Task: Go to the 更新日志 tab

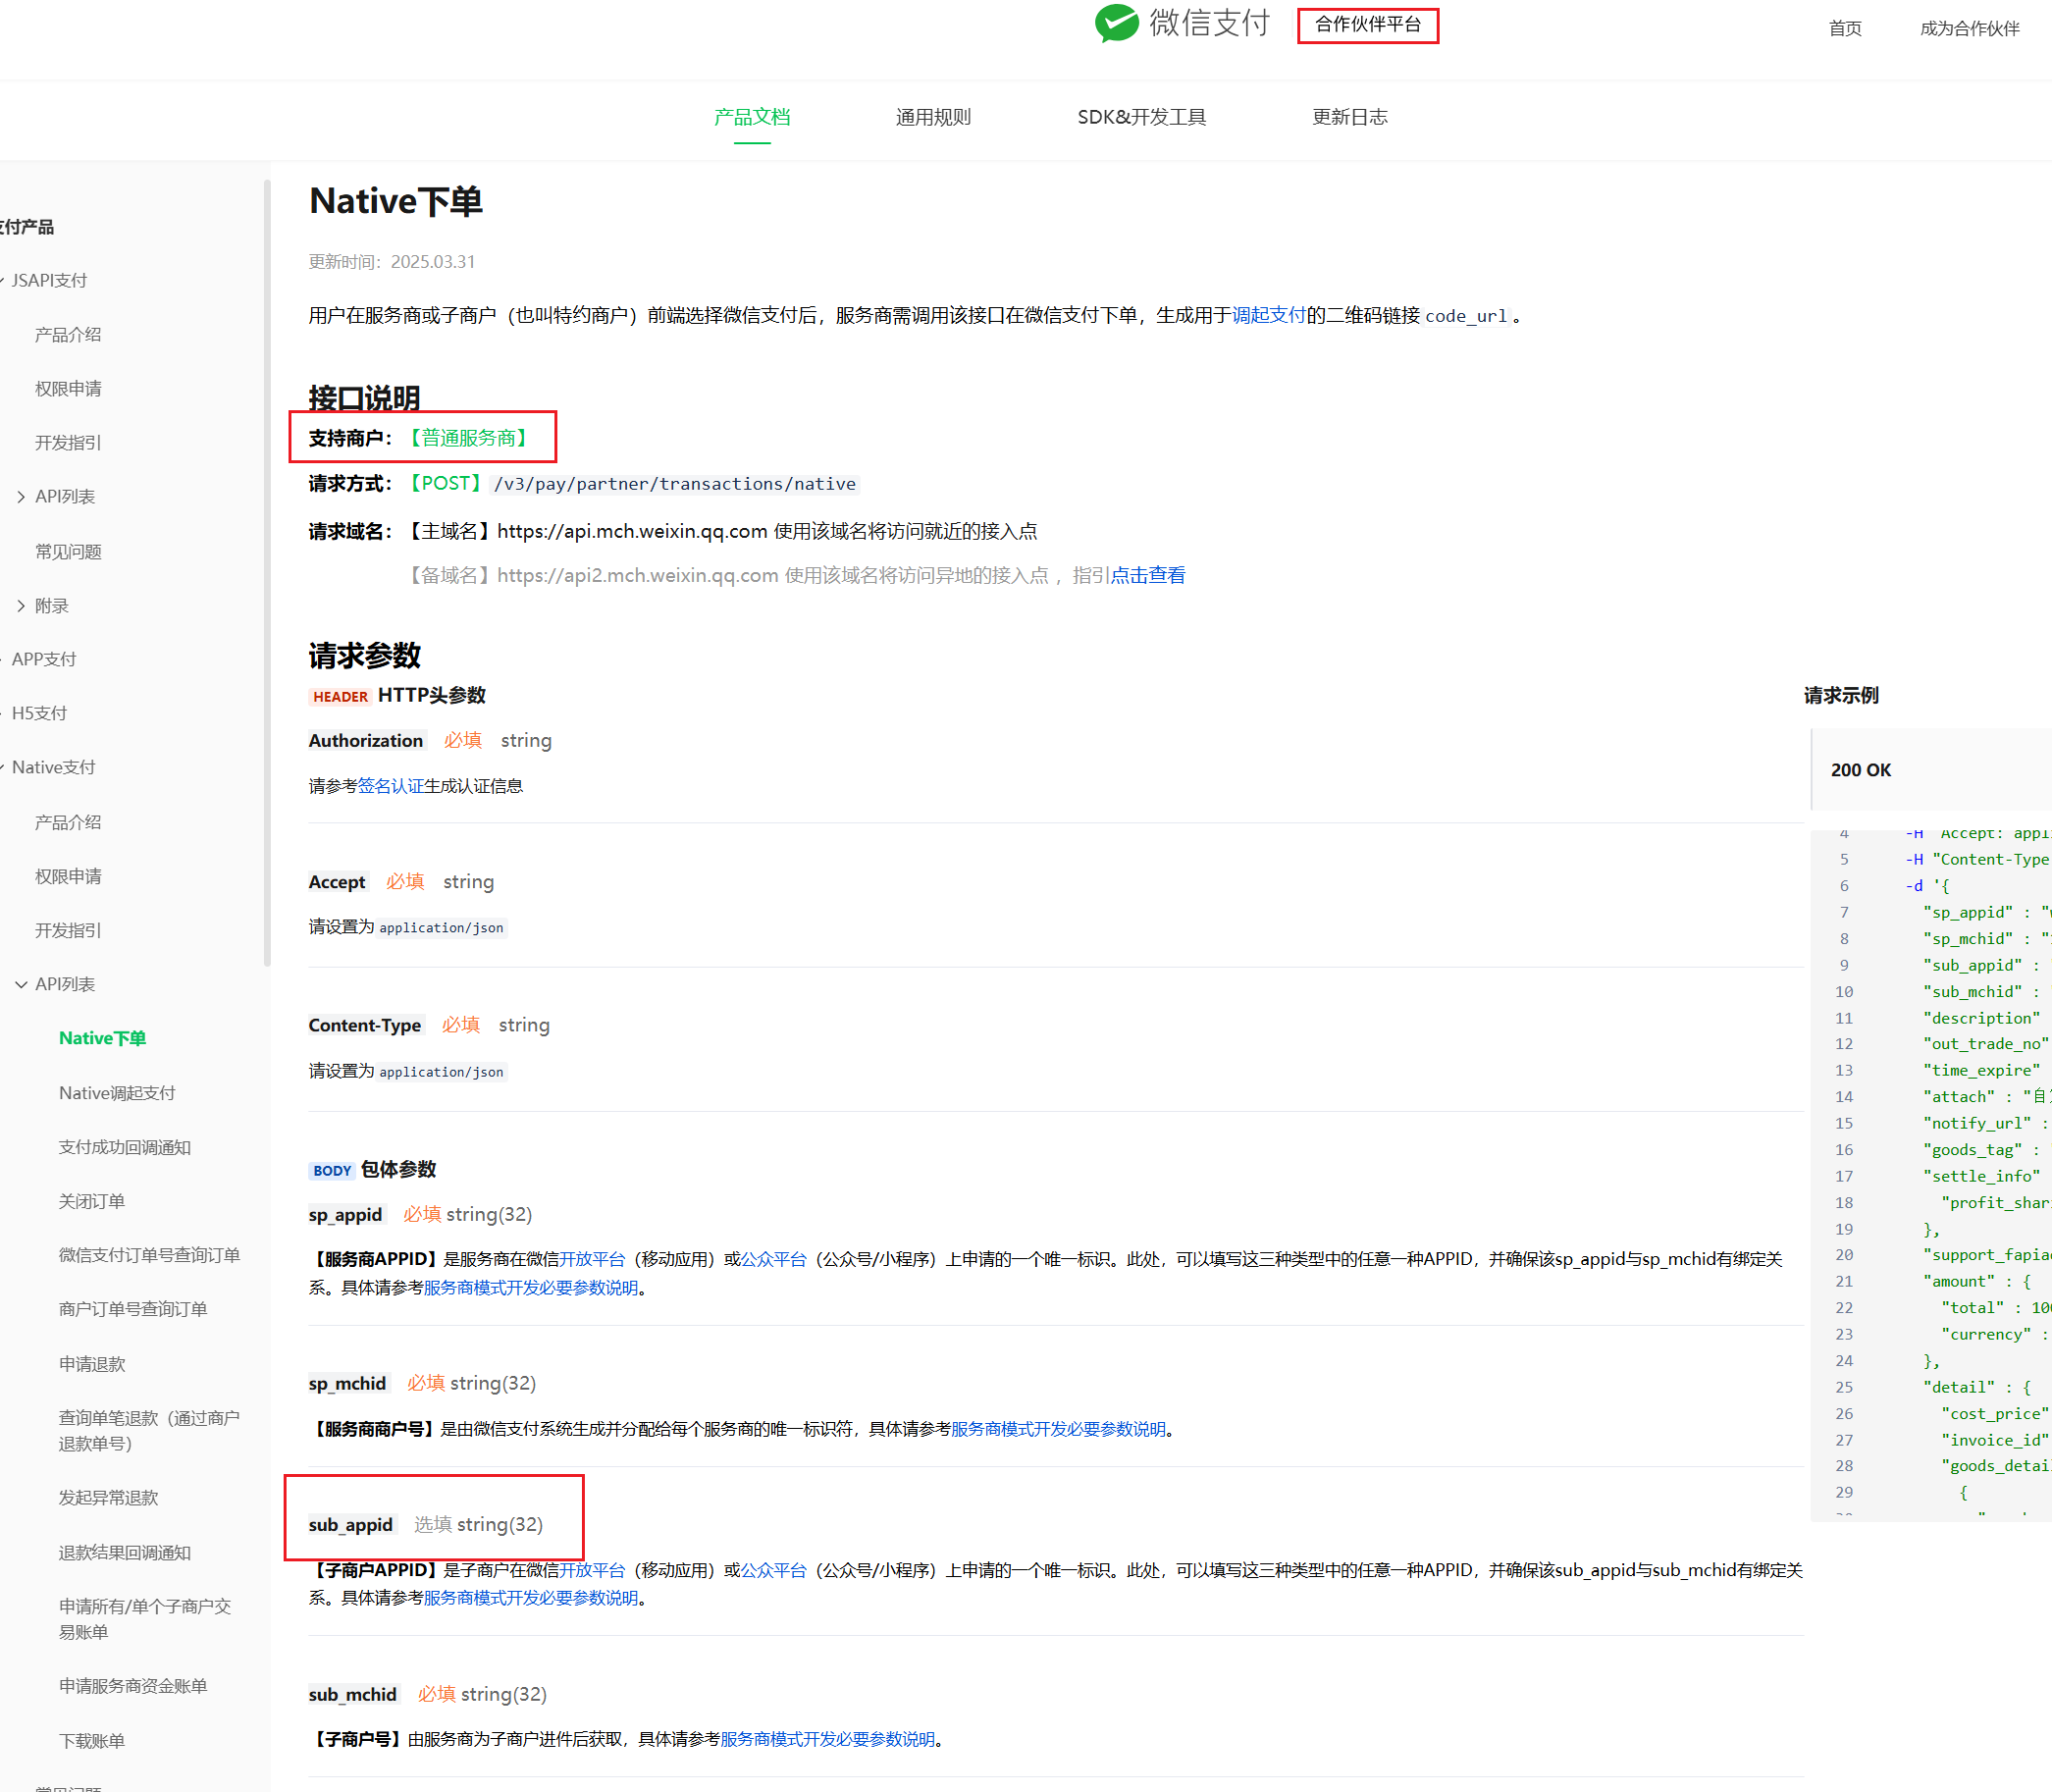Action: pyautogui.click(x=1349, y=117)
